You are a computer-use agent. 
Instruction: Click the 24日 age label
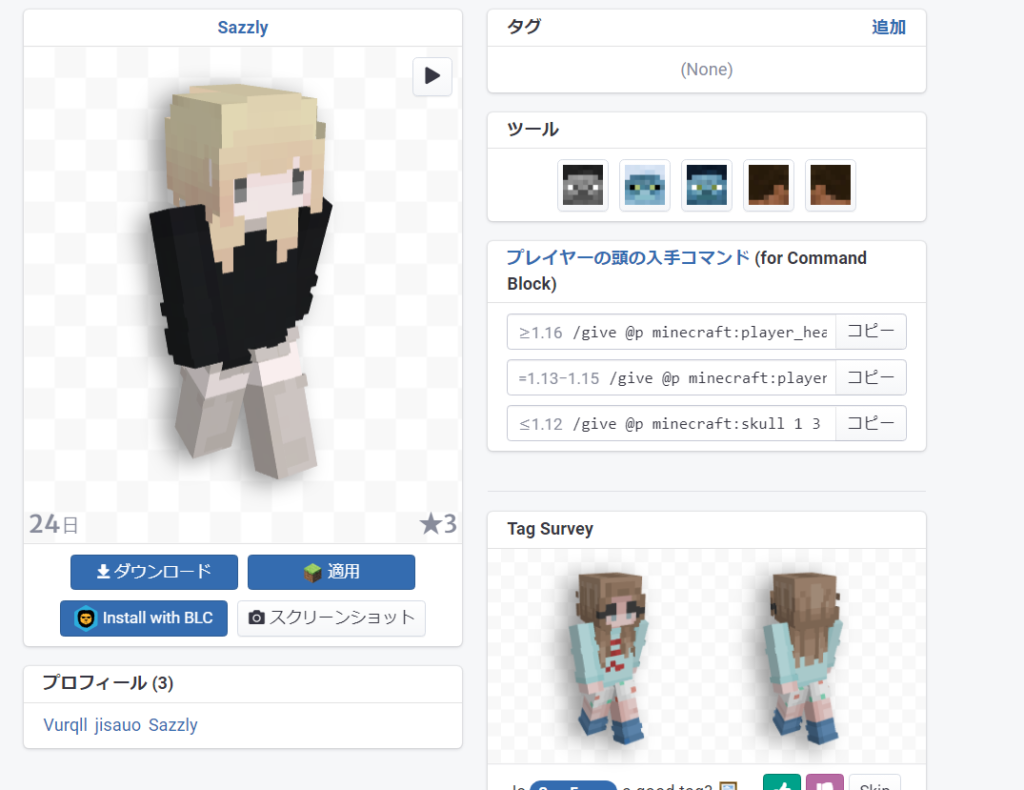pos(54,524)
